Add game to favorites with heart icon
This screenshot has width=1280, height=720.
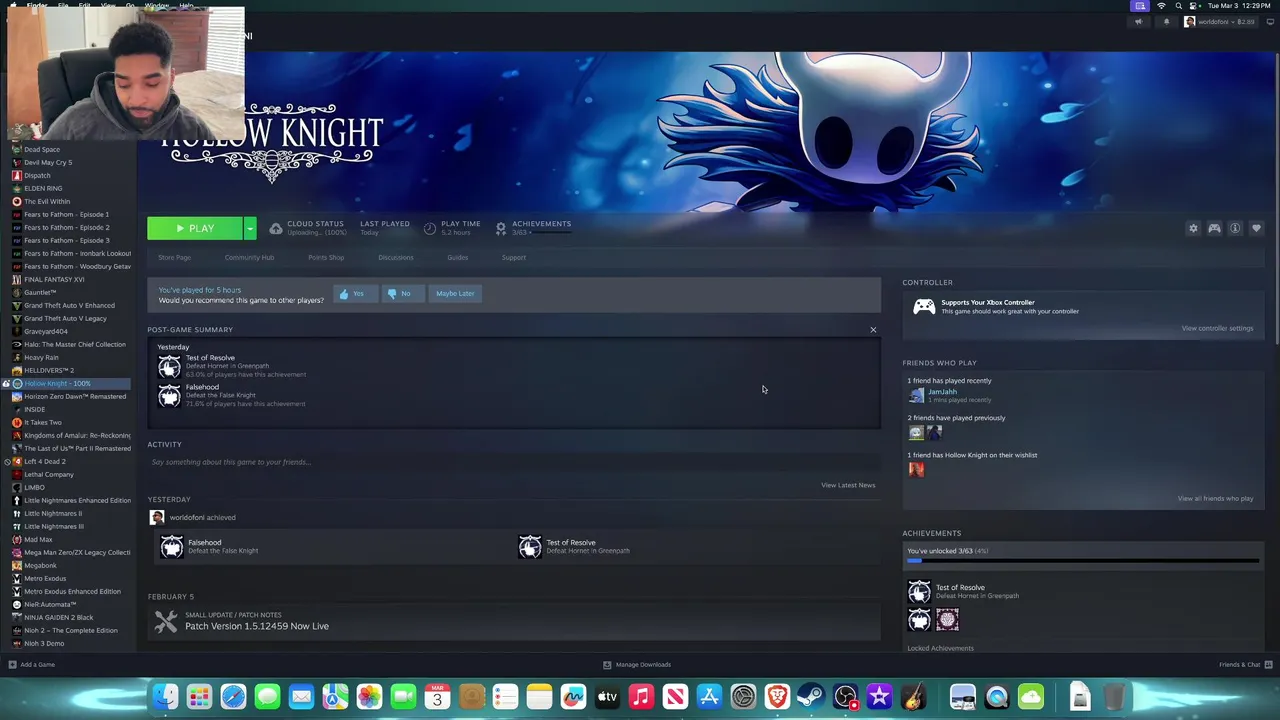[x=1256, y=229]
